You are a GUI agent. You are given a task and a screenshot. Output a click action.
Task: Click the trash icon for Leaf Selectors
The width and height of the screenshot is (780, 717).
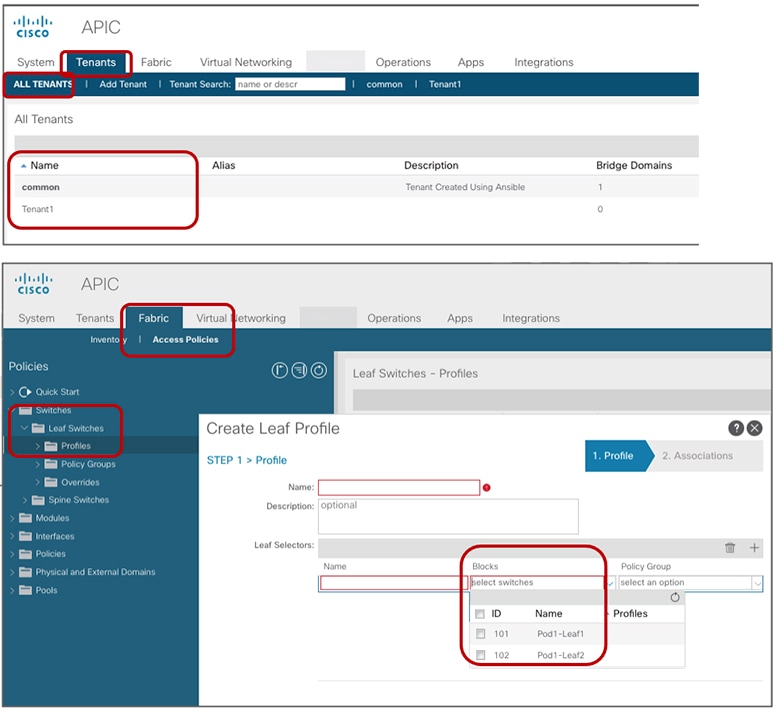730,548
